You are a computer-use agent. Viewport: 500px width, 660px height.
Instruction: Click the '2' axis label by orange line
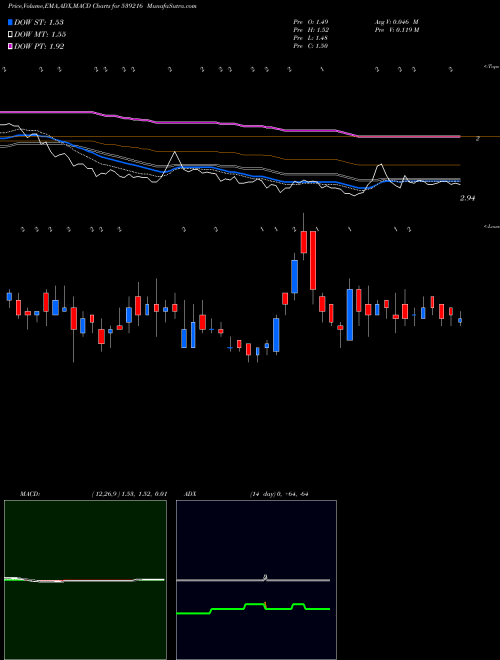(x=478, y=138)
